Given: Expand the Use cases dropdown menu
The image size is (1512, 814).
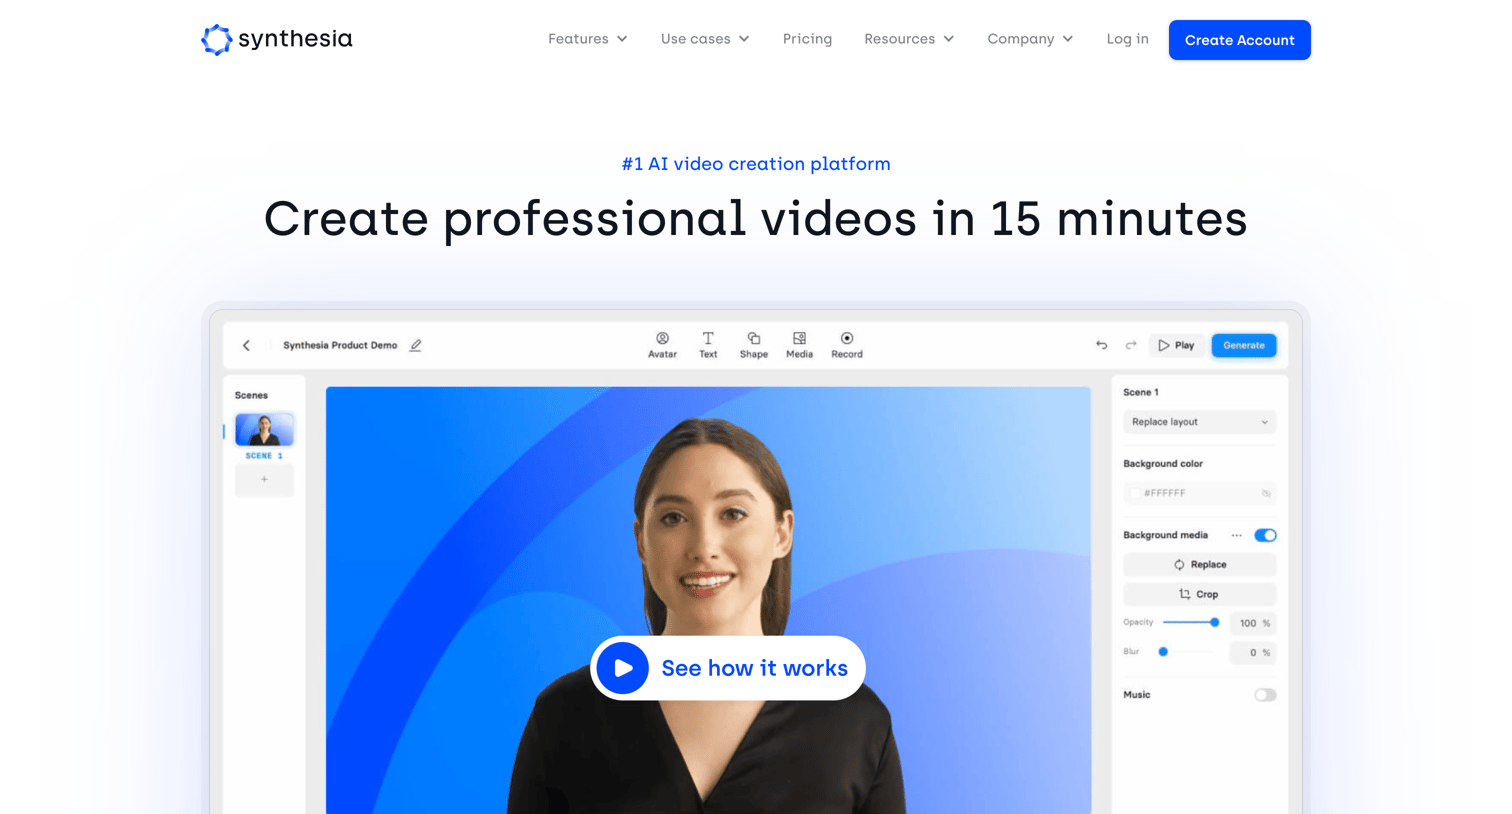Looking at the screenshot, I should coord(705,39).
